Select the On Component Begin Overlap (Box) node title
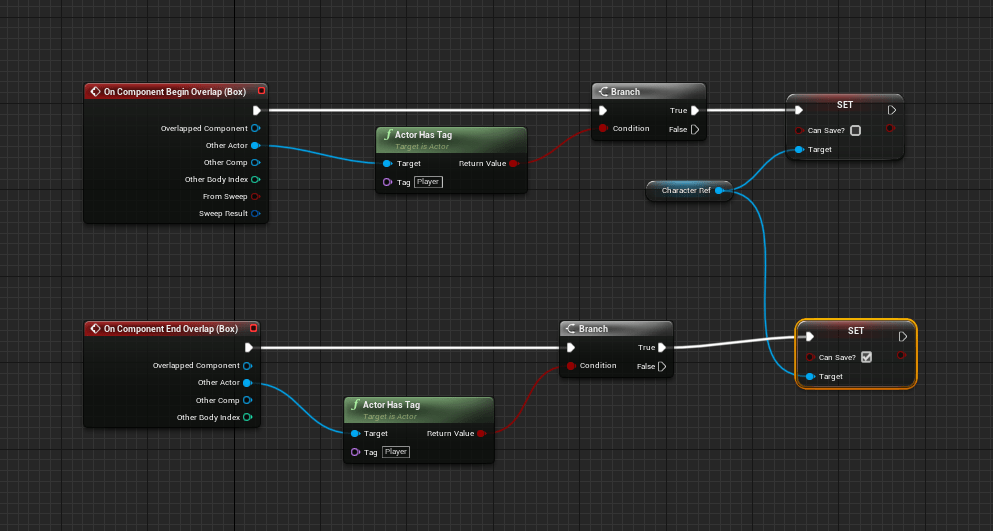The height and width of the screenshot is (531, 993). (174, 91)
